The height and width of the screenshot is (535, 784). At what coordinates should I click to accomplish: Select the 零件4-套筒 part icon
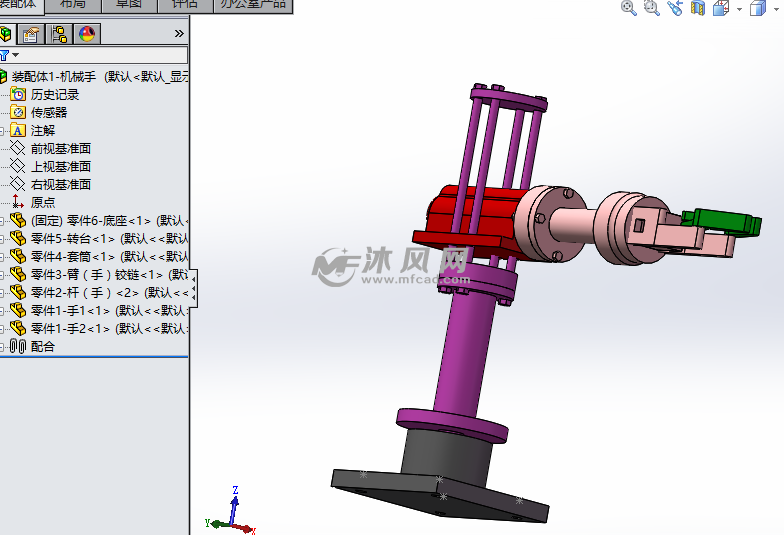pos(18,256)
